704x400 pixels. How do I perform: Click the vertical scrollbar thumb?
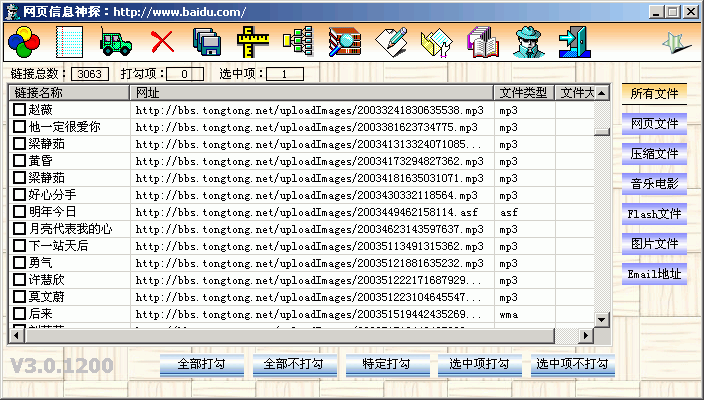pos(602,132)
